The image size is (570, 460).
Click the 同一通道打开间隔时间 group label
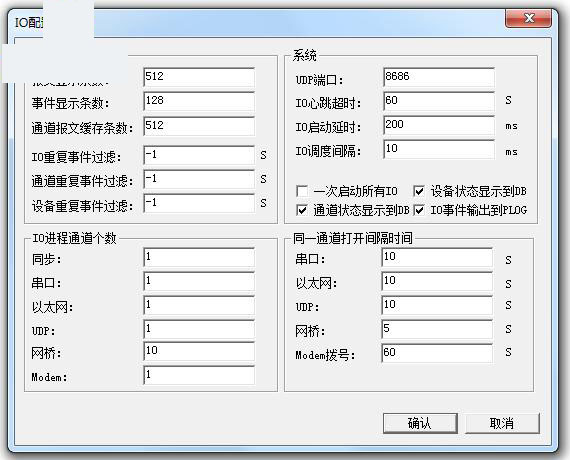click(x=353, y=238)
